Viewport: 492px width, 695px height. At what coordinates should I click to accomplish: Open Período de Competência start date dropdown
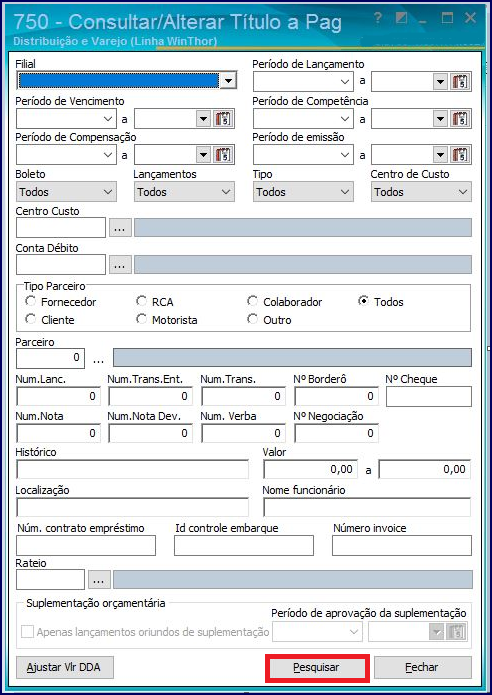click(x=345, y=119)
